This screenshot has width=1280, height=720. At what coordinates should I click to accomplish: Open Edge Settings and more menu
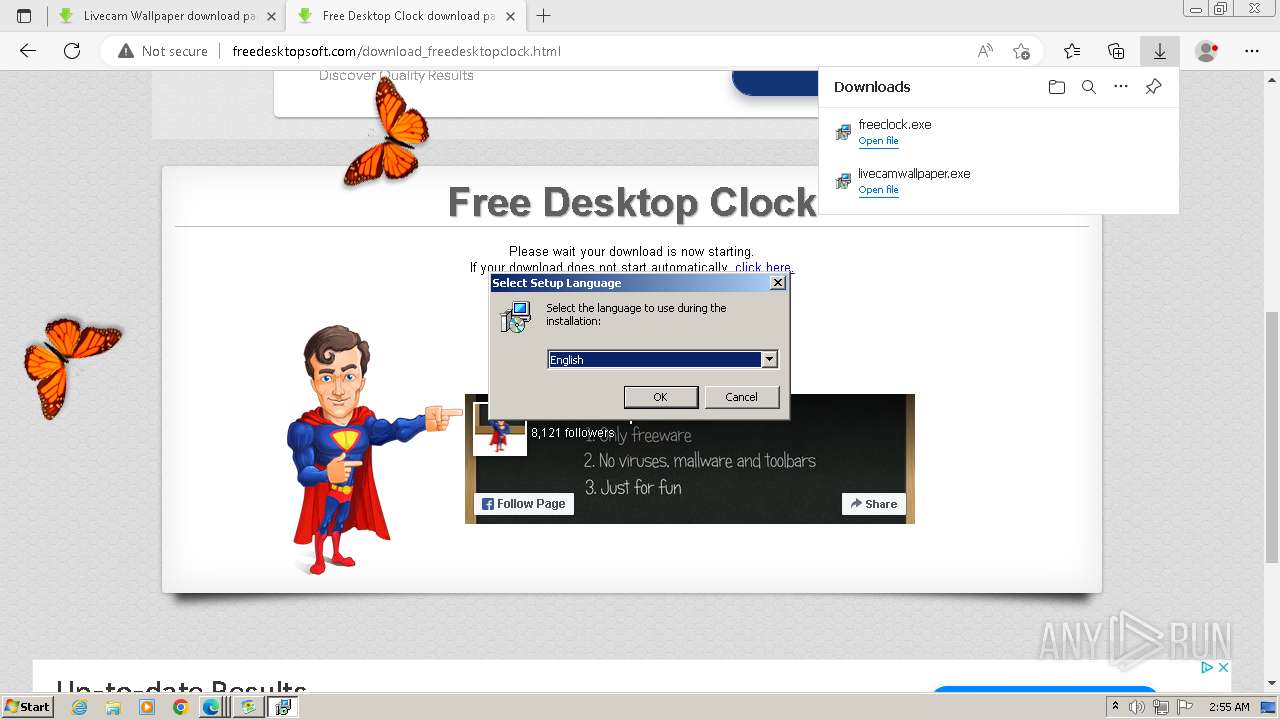point(1252,51)
